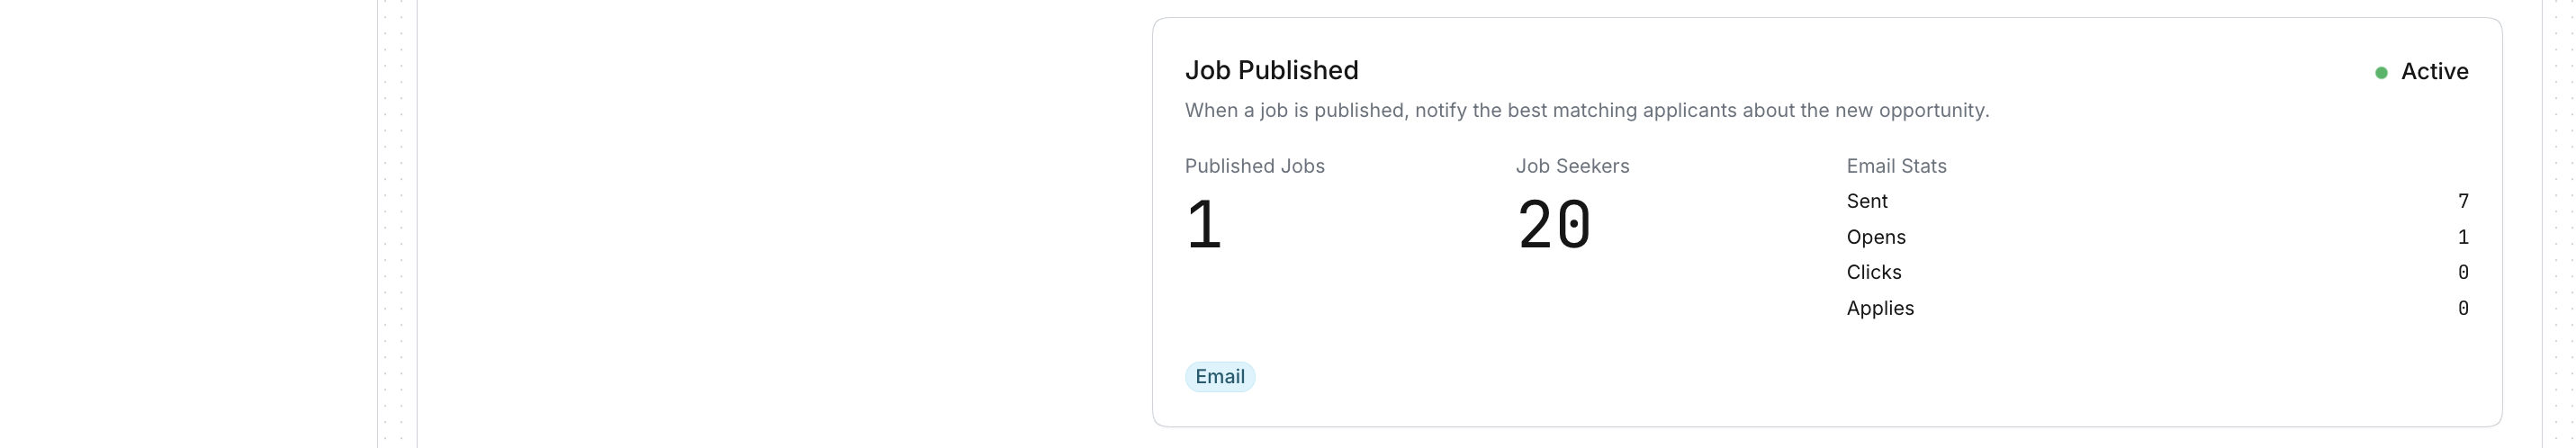Click the Job Published description text
This screenshot has height=448, width=2576.
1586,110
